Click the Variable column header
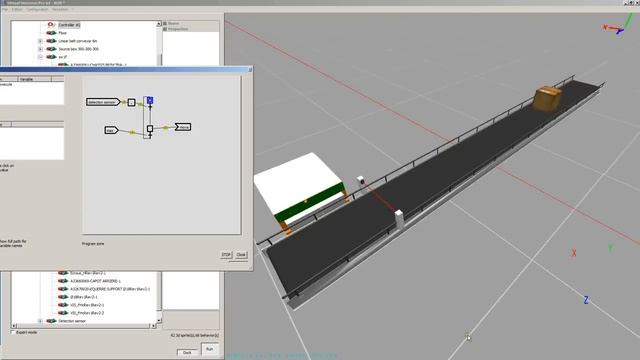 click(35, 79)
